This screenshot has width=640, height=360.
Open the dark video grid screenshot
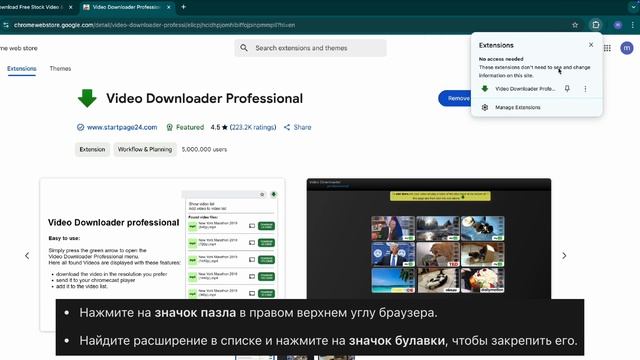point(429,239)
